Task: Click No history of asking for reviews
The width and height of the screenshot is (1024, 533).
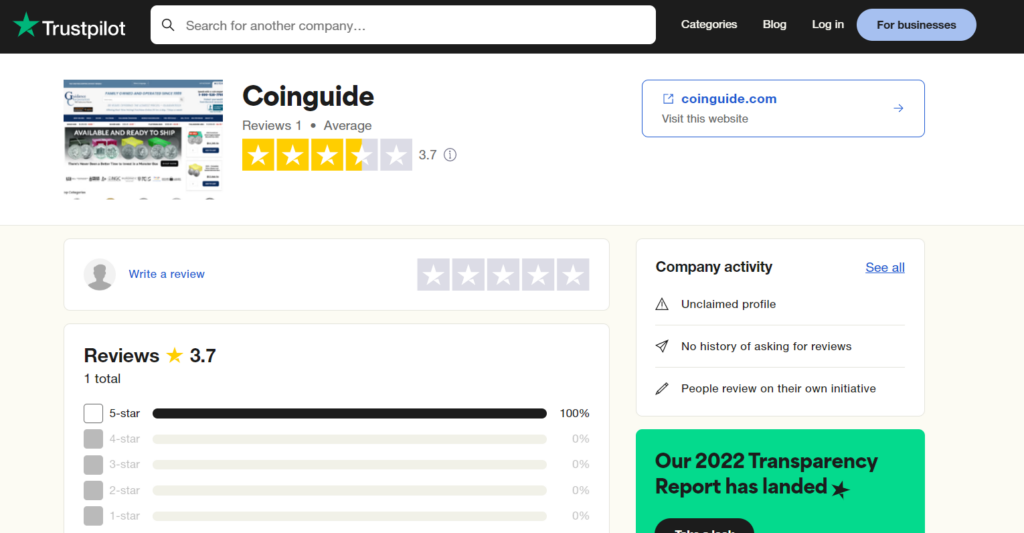Action: tap(766, 346)
